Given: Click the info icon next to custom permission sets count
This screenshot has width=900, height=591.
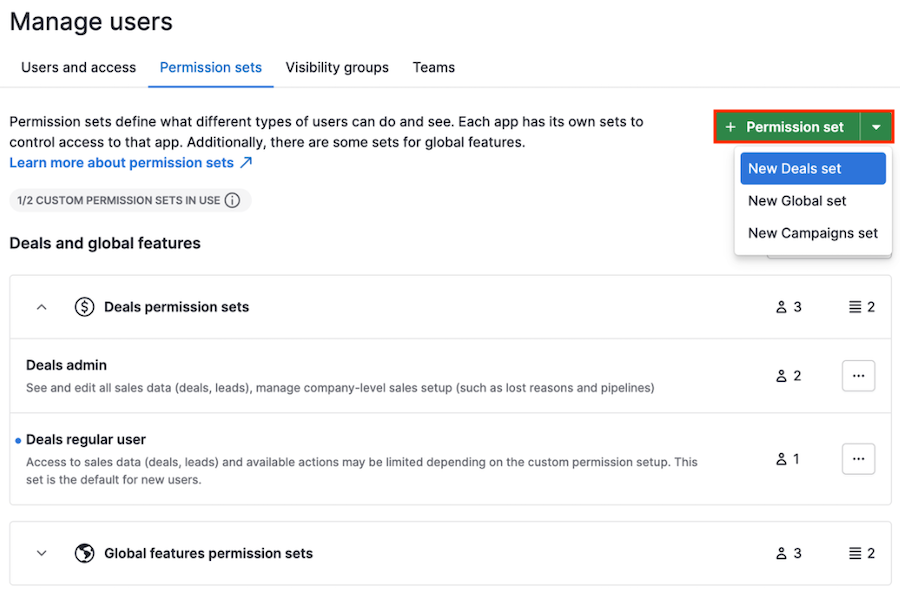Looking at the screenshot, I should point(233,201).
